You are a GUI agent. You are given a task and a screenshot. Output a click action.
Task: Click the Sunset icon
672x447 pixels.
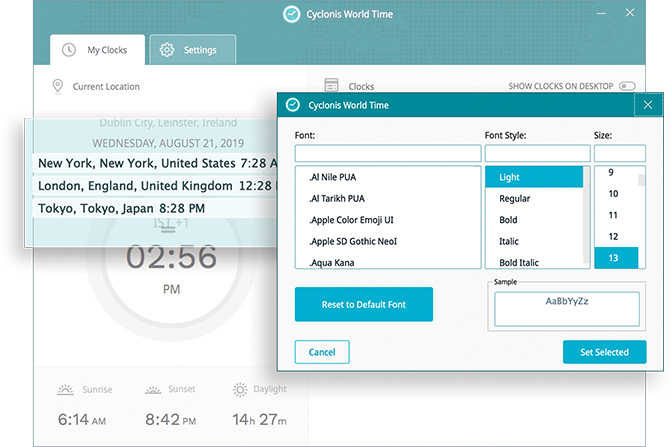152,389
